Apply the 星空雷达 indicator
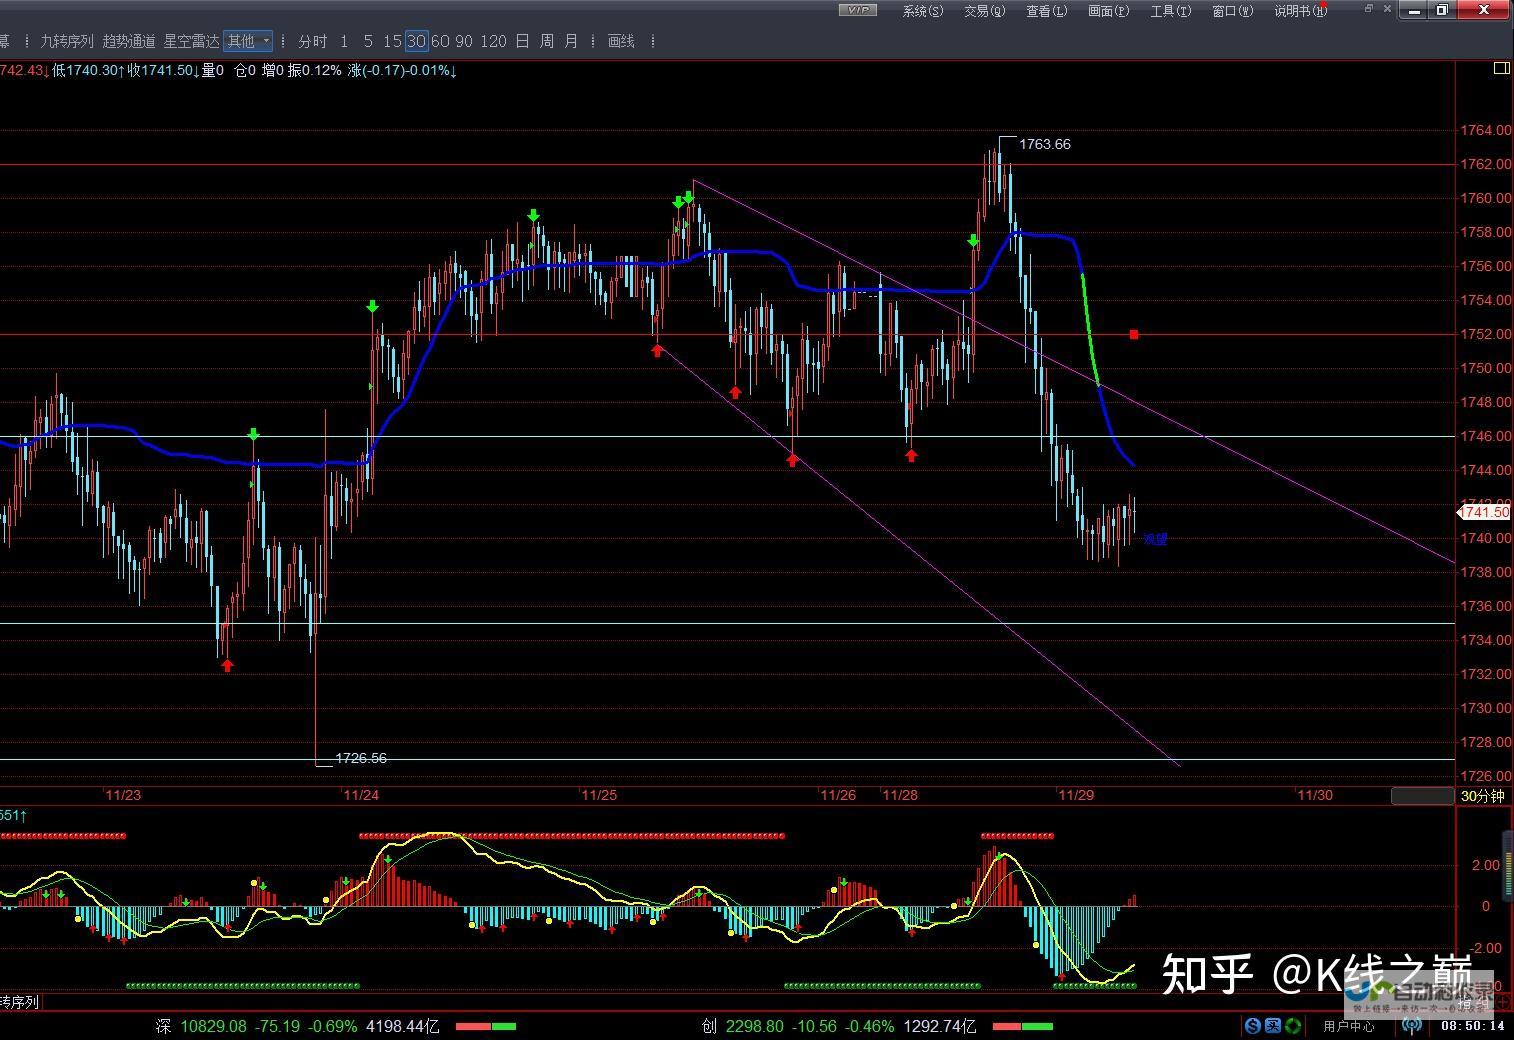1514x1040 pixels. tap(191, 41)
